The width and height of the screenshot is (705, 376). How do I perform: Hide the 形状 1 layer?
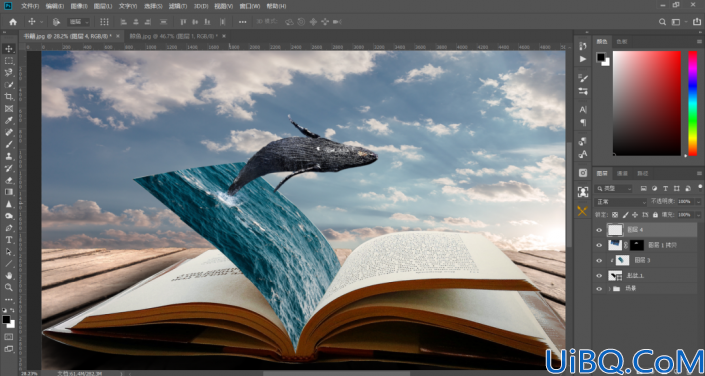pos(599,276)
